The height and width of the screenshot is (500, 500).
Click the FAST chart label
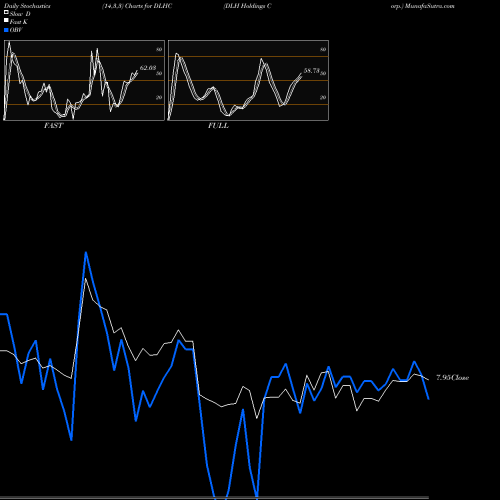pos(53,126)
